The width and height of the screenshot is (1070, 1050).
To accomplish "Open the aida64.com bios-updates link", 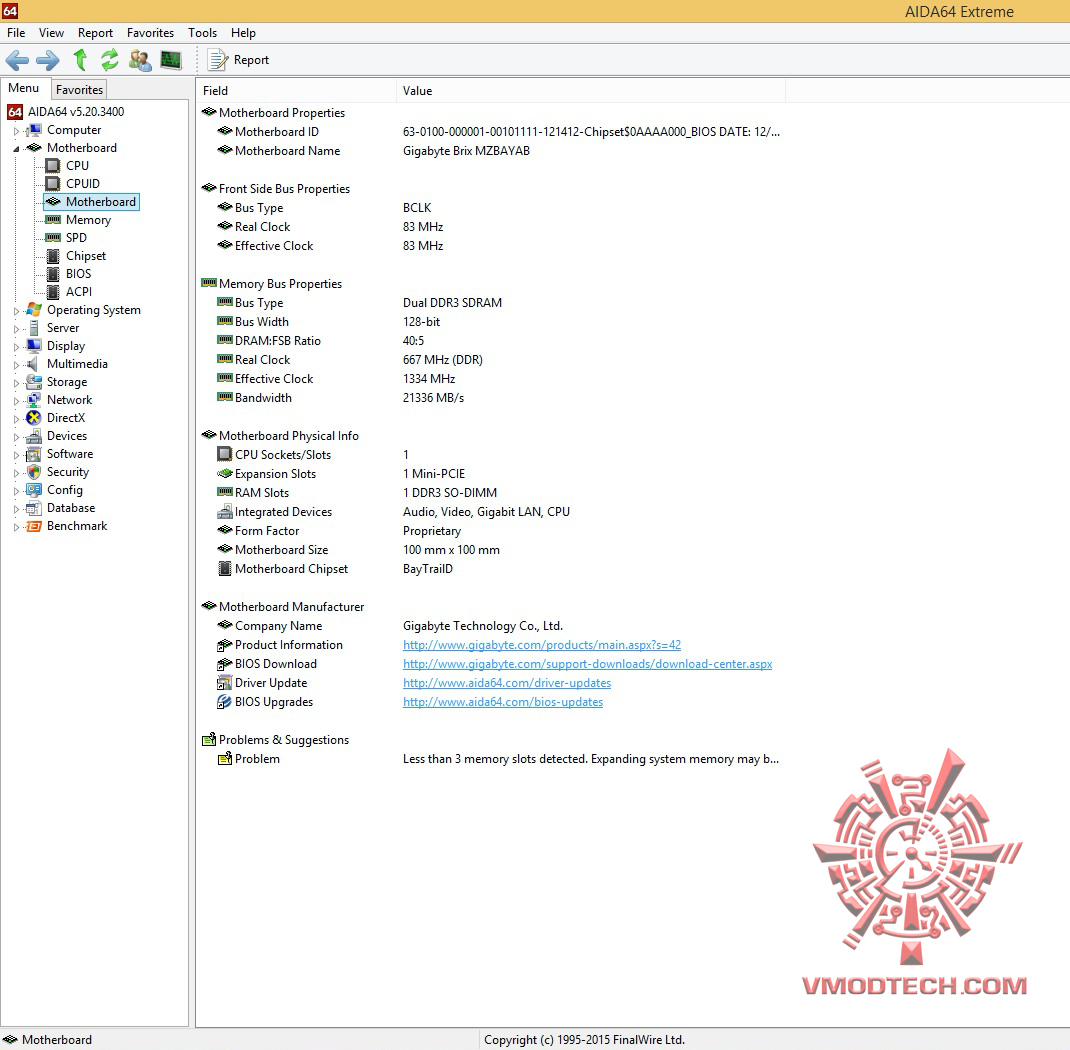I will click(x=503, y=702).
